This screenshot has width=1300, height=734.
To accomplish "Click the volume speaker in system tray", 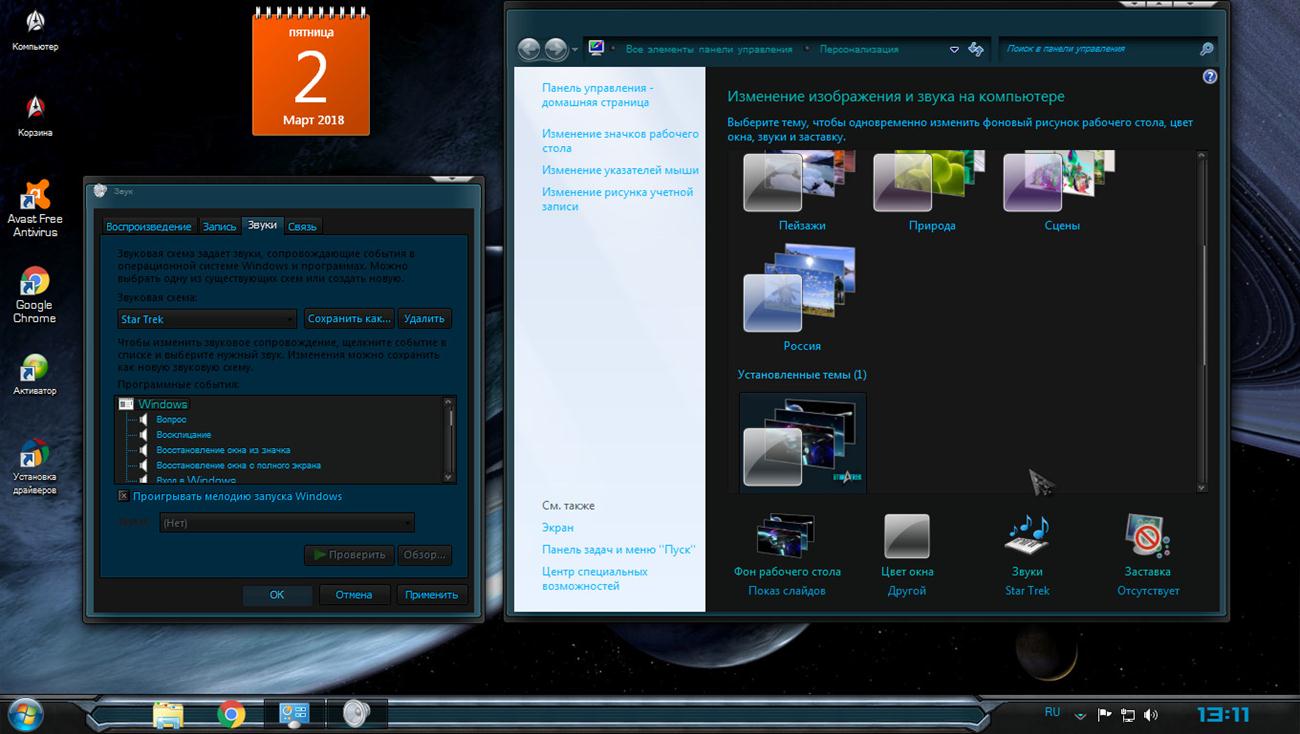I will [x=1151, y=714].
